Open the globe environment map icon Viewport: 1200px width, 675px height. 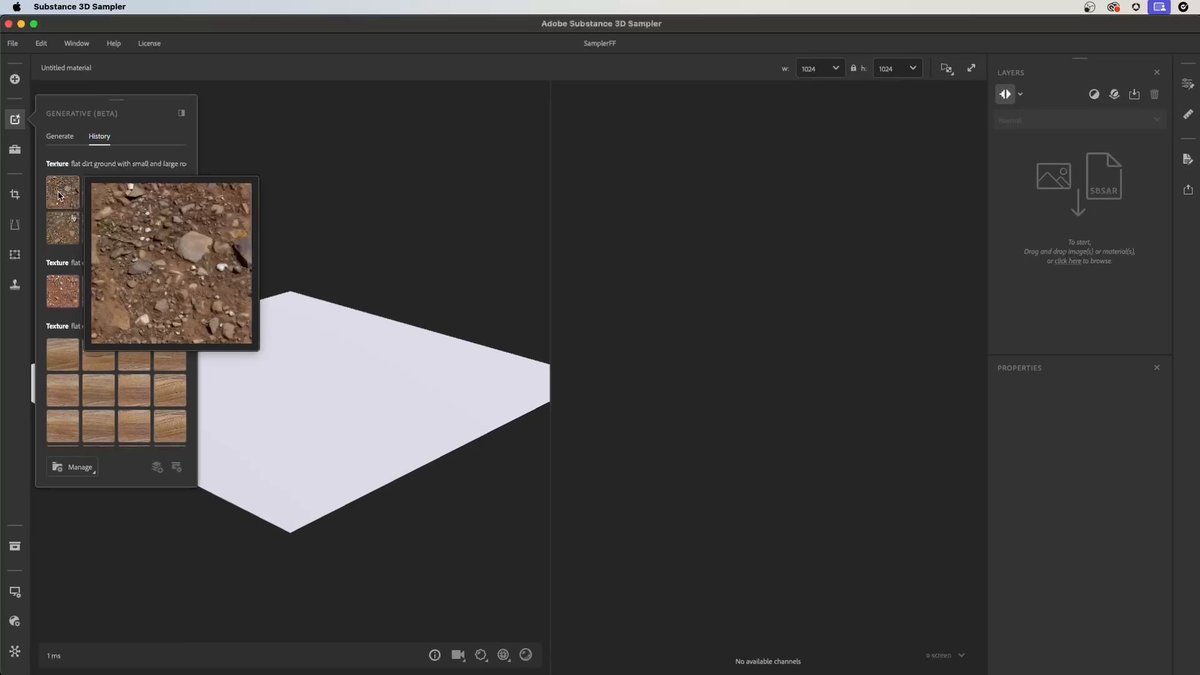click(504, 655)
